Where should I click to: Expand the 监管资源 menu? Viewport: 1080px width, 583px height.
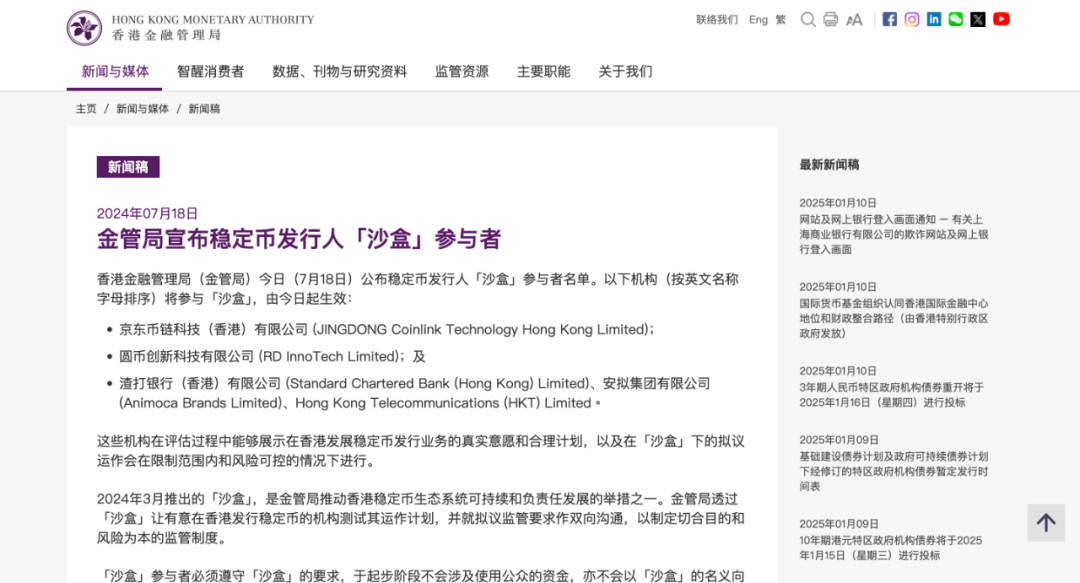click(461, 71)
